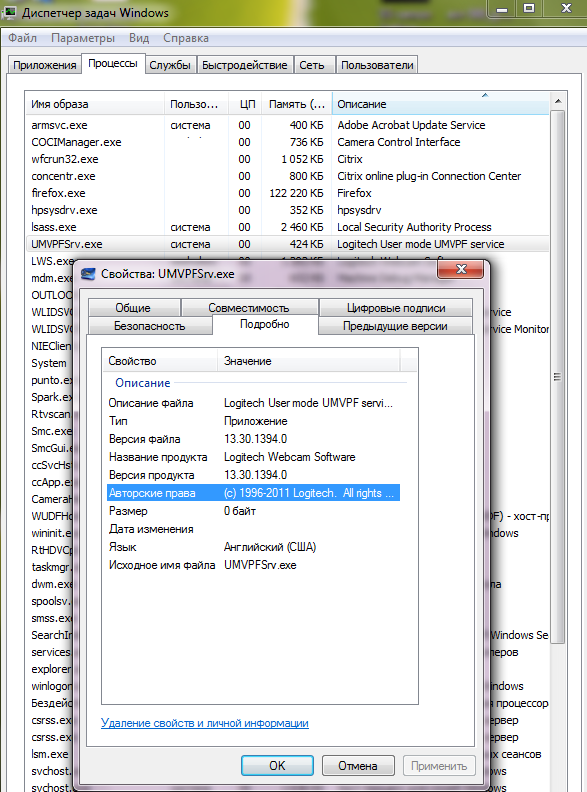Select the lsass.exe process row

coord(287,227)
